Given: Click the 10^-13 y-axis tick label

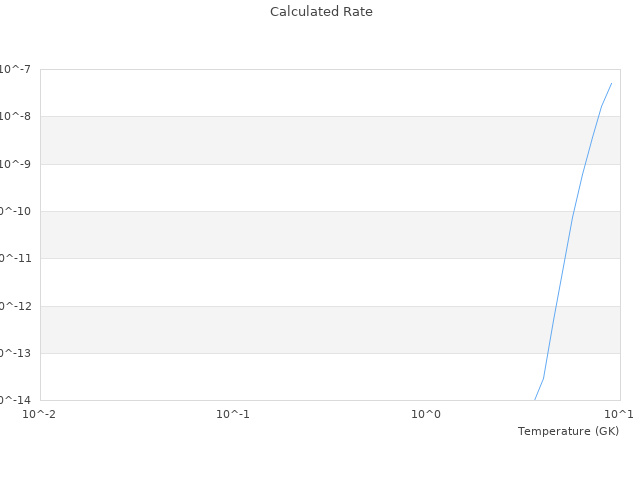Looking at the screenshot, I should [x=13, y=353].
